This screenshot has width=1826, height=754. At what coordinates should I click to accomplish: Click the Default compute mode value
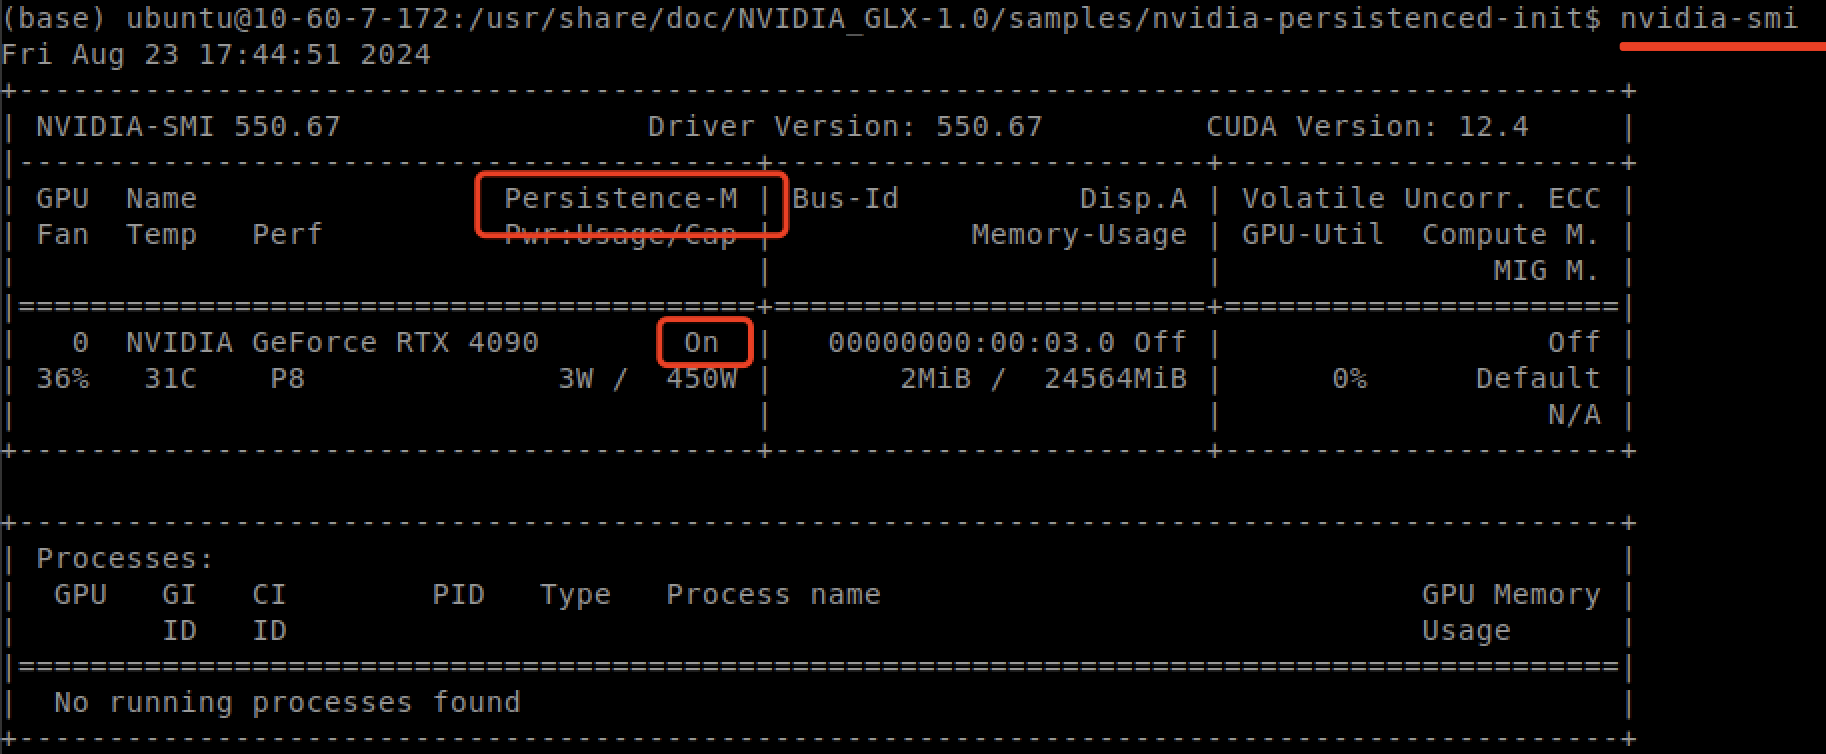(1538, 379)
